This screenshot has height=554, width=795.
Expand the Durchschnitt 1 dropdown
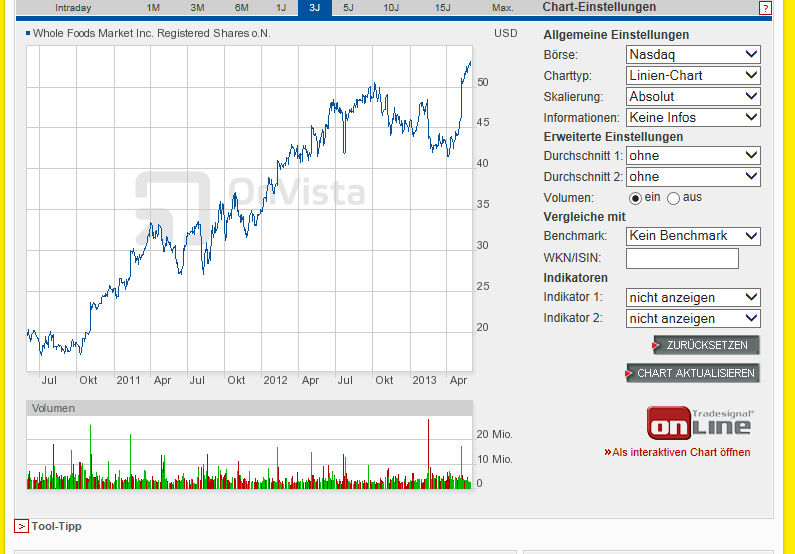[693, 156]
